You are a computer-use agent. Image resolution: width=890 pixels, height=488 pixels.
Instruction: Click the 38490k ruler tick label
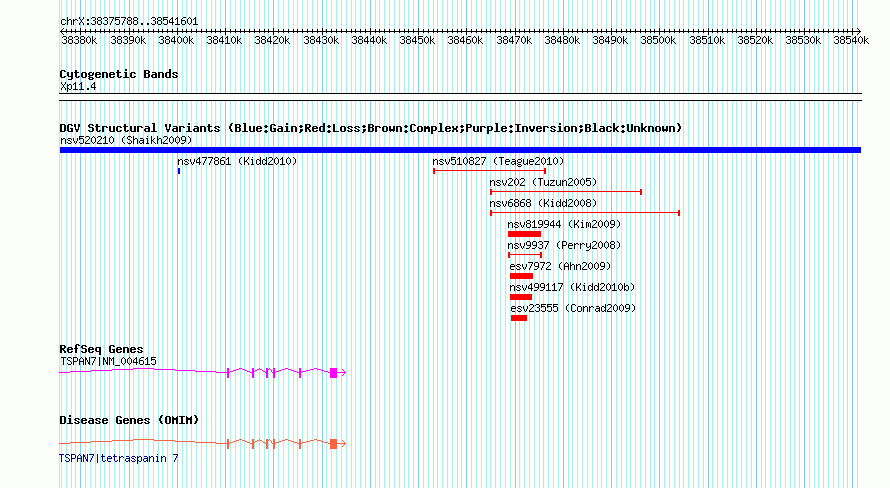coord(610,40)
